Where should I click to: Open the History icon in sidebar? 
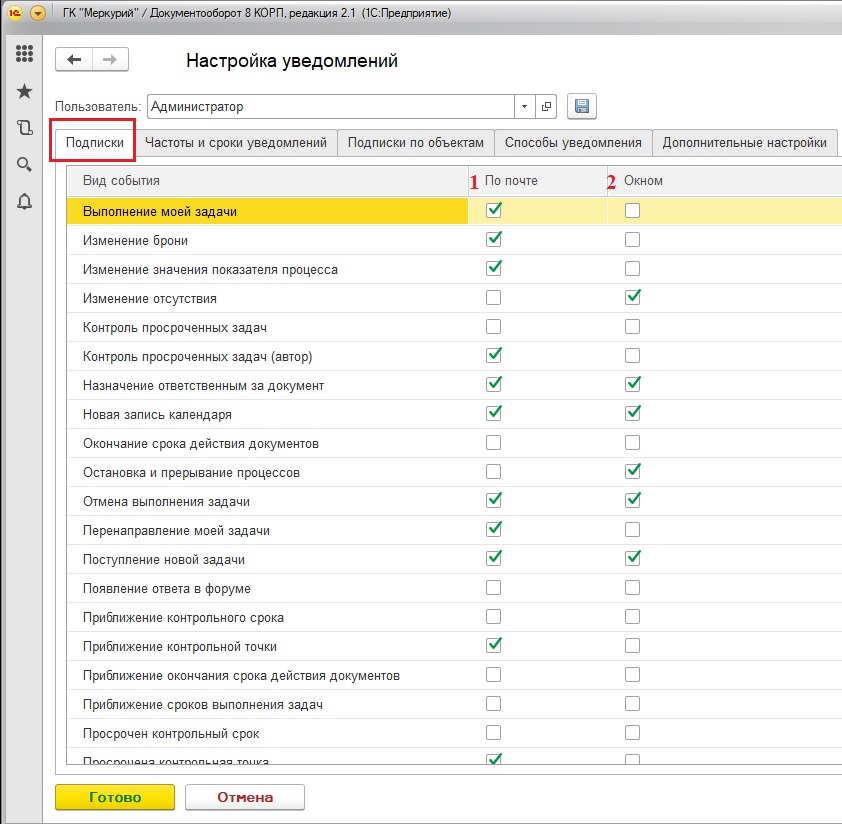click(x=25, y=127)
